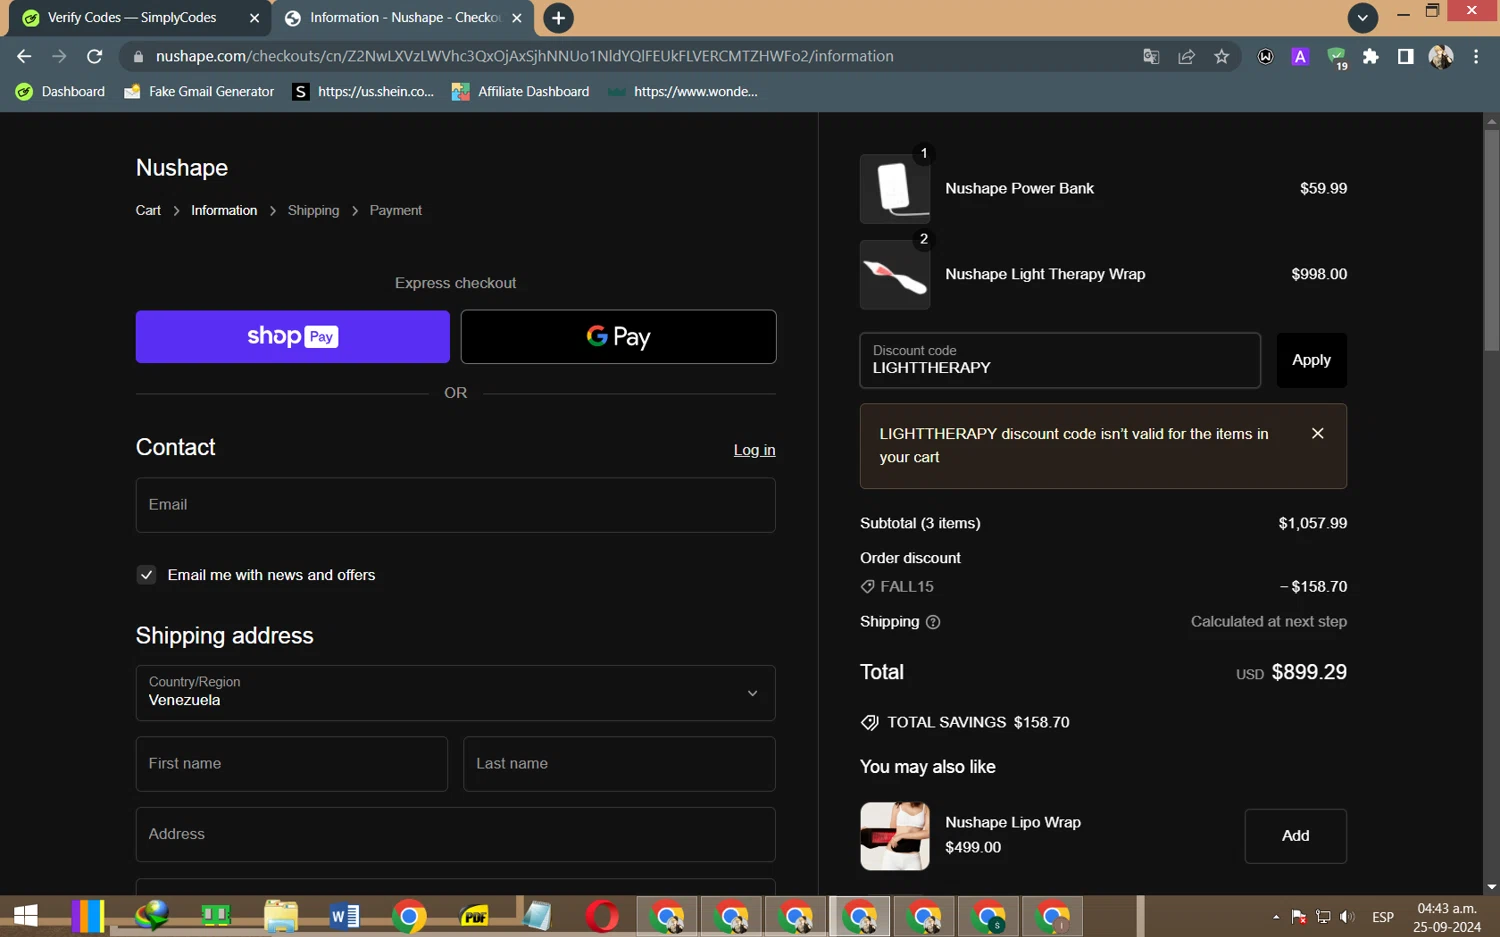Image resolution: width=1500 pixels, height=937 pixels.
Task: Open the us.shein.co bookmark
Action: (364, 92)
